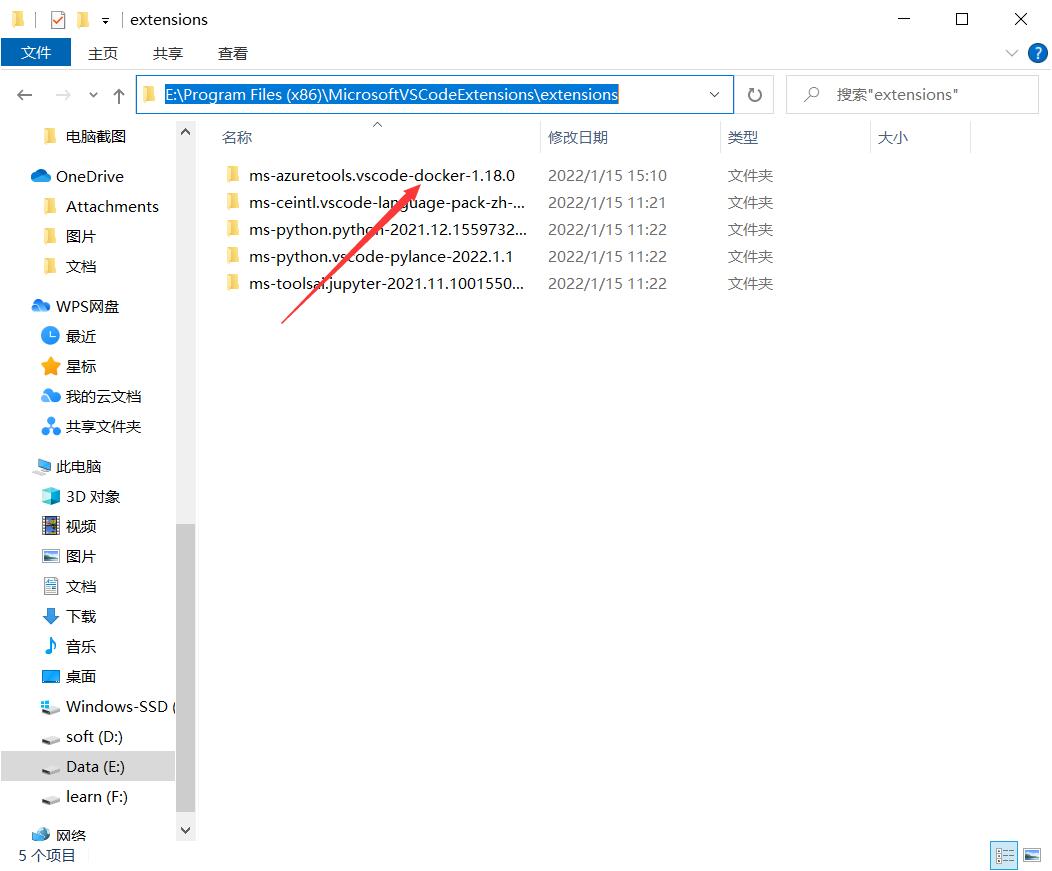Expand the ribbon with the chevron arrow

[x=1012, y=53]
